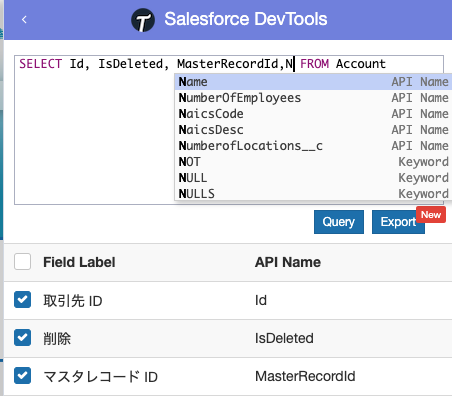The width and height of the screenshot is (452, 396).
Task: Click the Field Label column header
Action: pos(79,262)
